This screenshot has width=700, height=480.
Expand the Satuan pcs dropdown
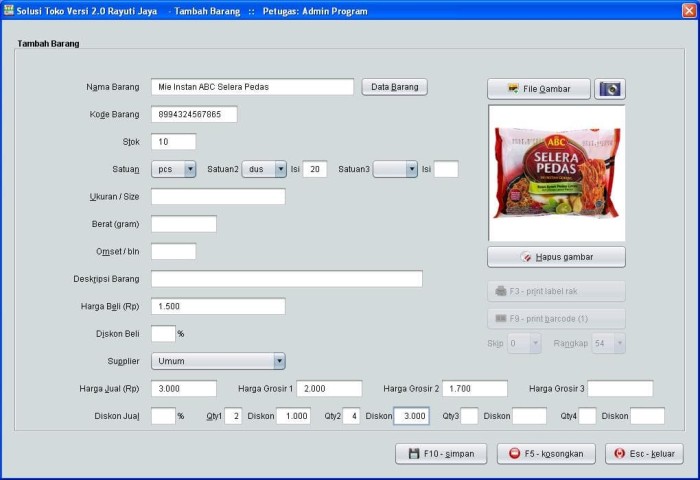click(190, 169)
